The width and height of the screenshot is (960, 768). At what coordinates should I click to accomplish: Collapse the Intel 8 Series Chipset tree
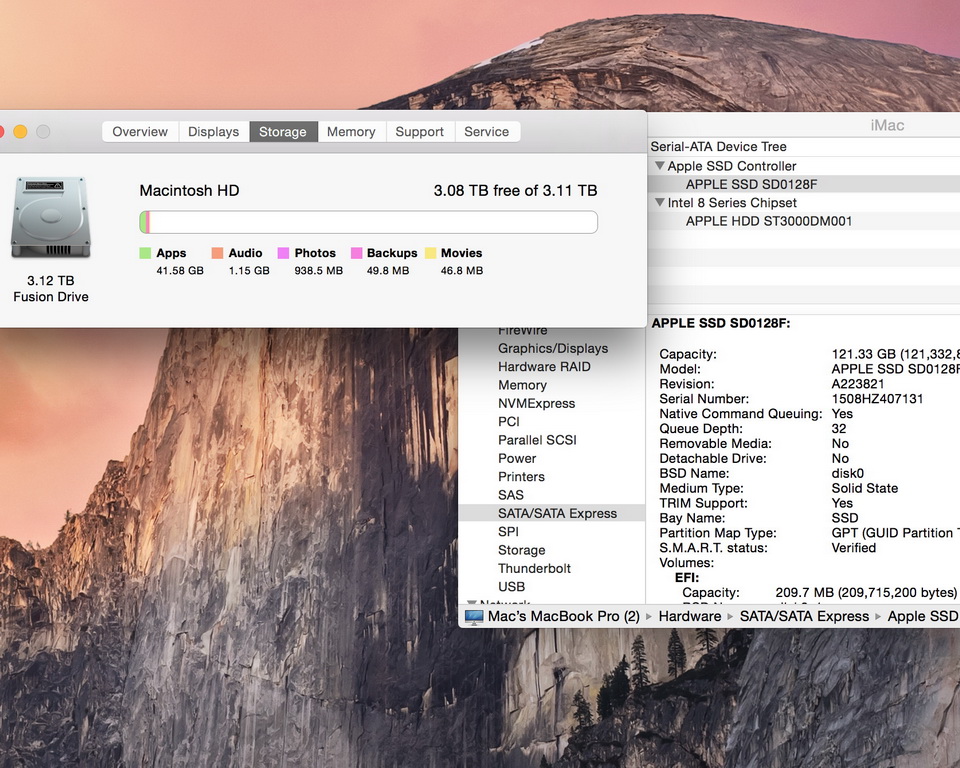coord(659,202)
